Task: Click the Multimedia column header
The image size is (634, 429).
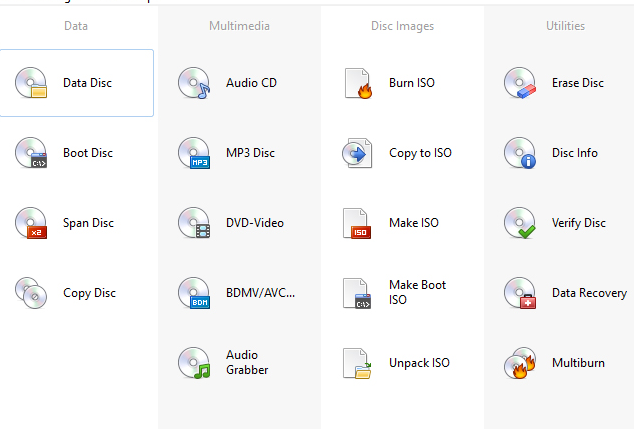Action: pyautogui.click(x=239, y=26)
